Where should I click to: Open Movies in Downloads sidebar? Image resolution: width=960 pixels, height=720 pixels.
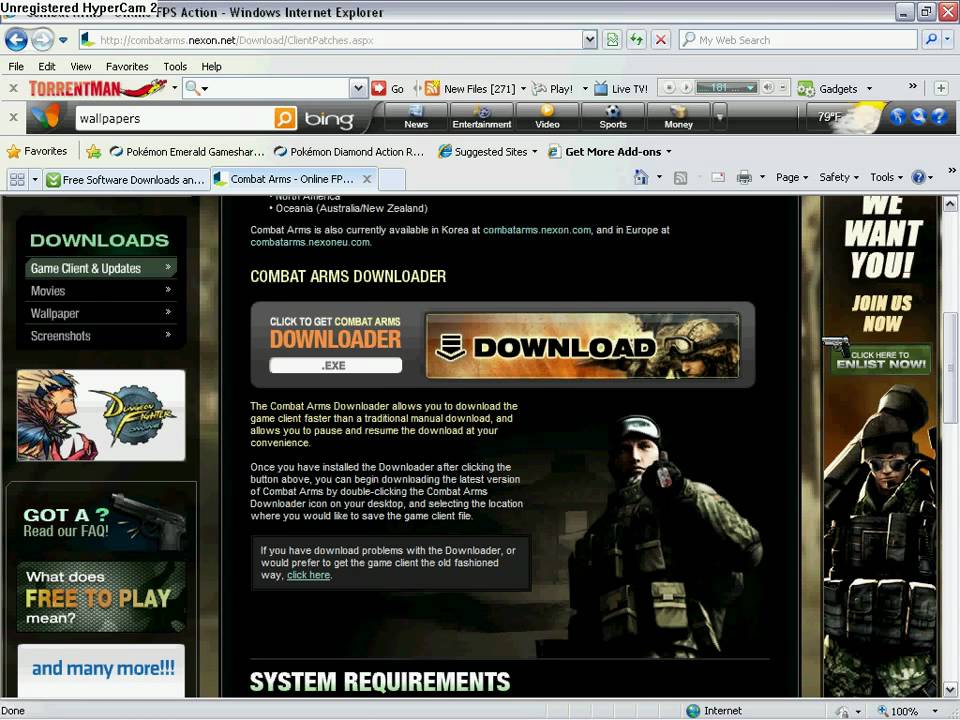pos(101,291)
